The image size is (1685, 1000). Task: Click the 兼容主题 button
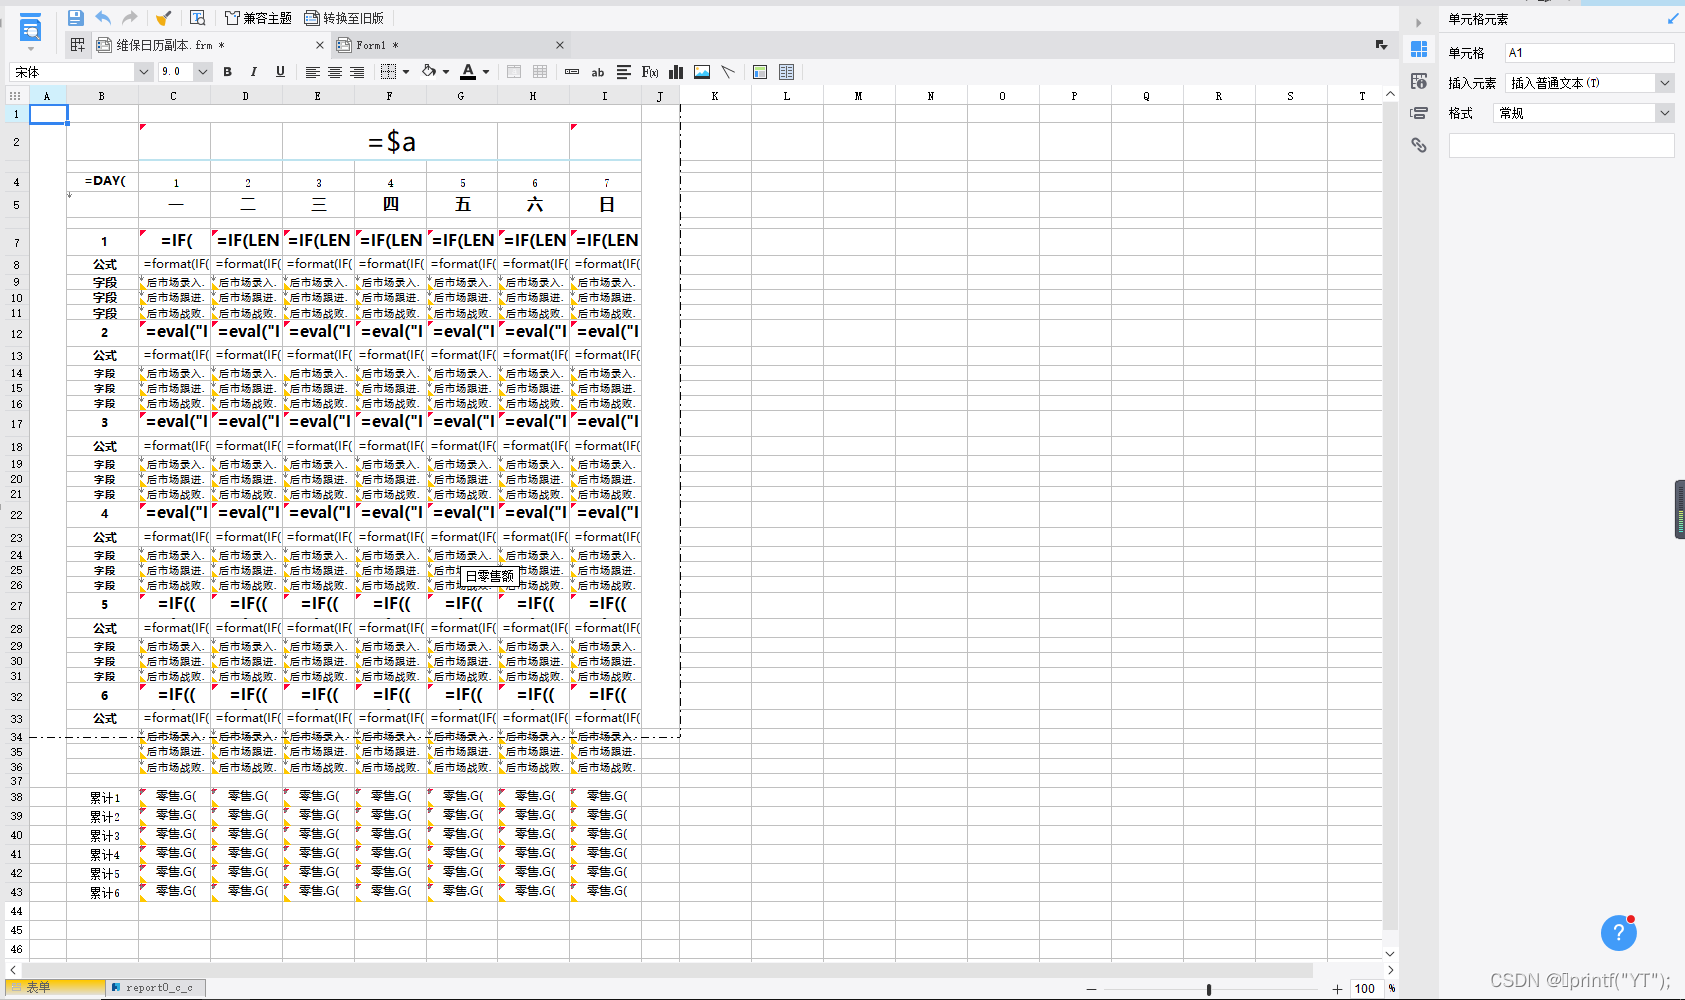point(258,18)
